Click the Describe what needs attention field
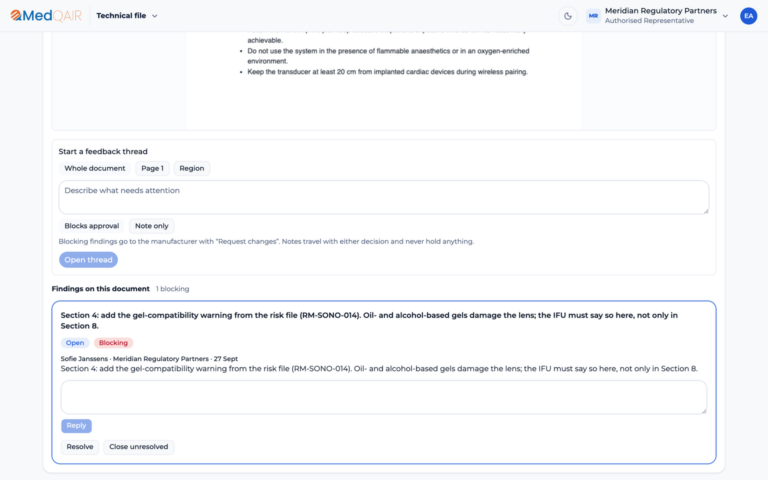 pyautogui.click(x=384, y=197)
